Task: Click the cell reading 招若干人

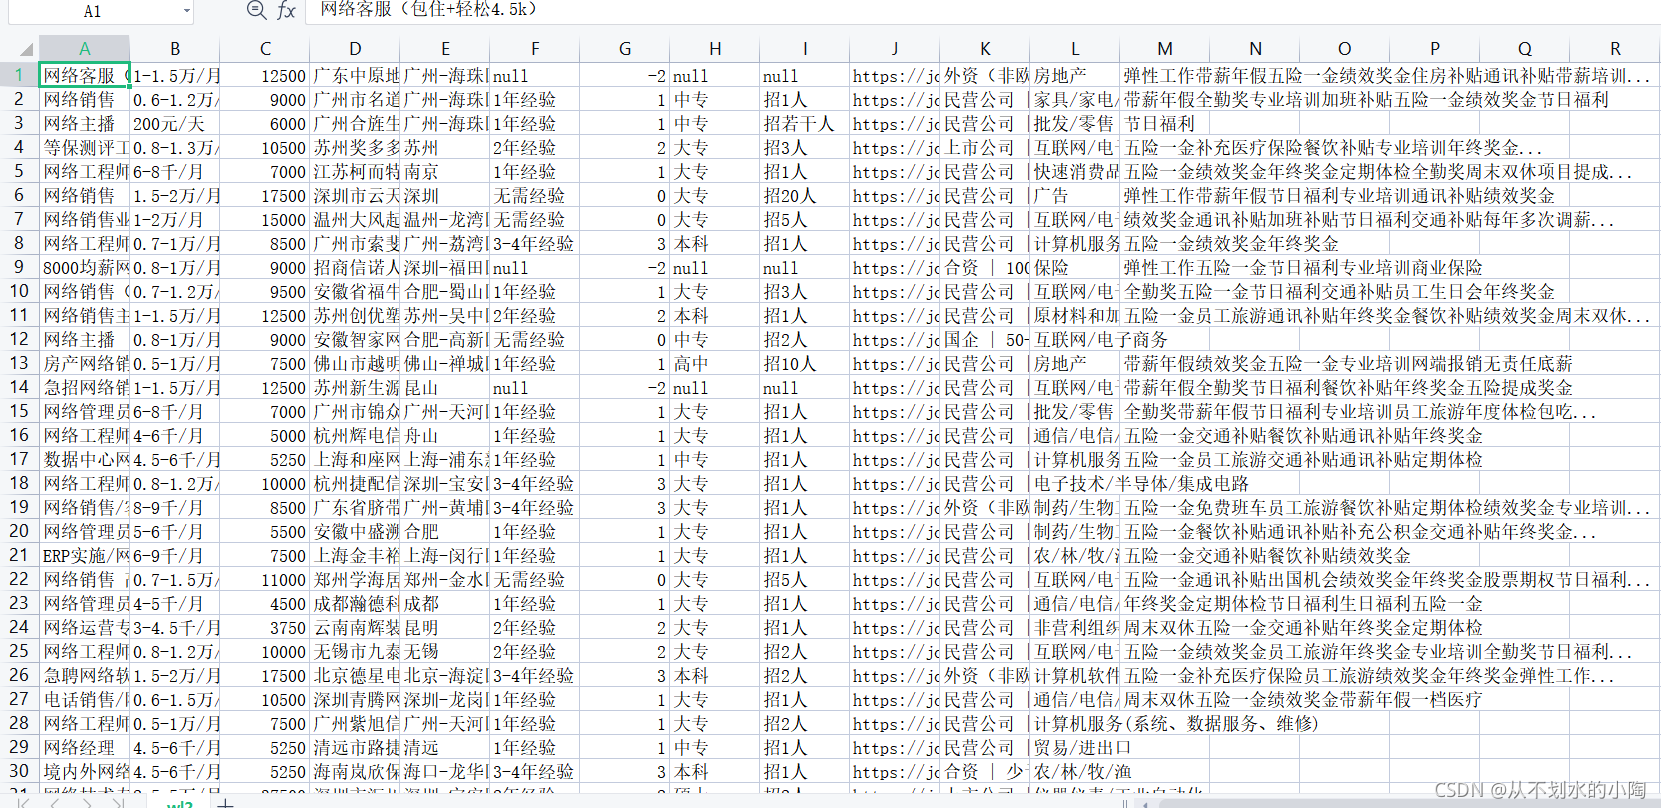Action: (805, 123)
